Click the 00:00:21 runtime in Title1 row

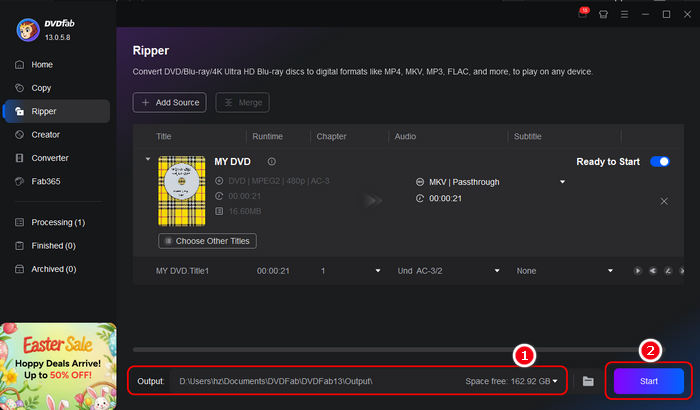pyautogui.click(x=273, y=271)
